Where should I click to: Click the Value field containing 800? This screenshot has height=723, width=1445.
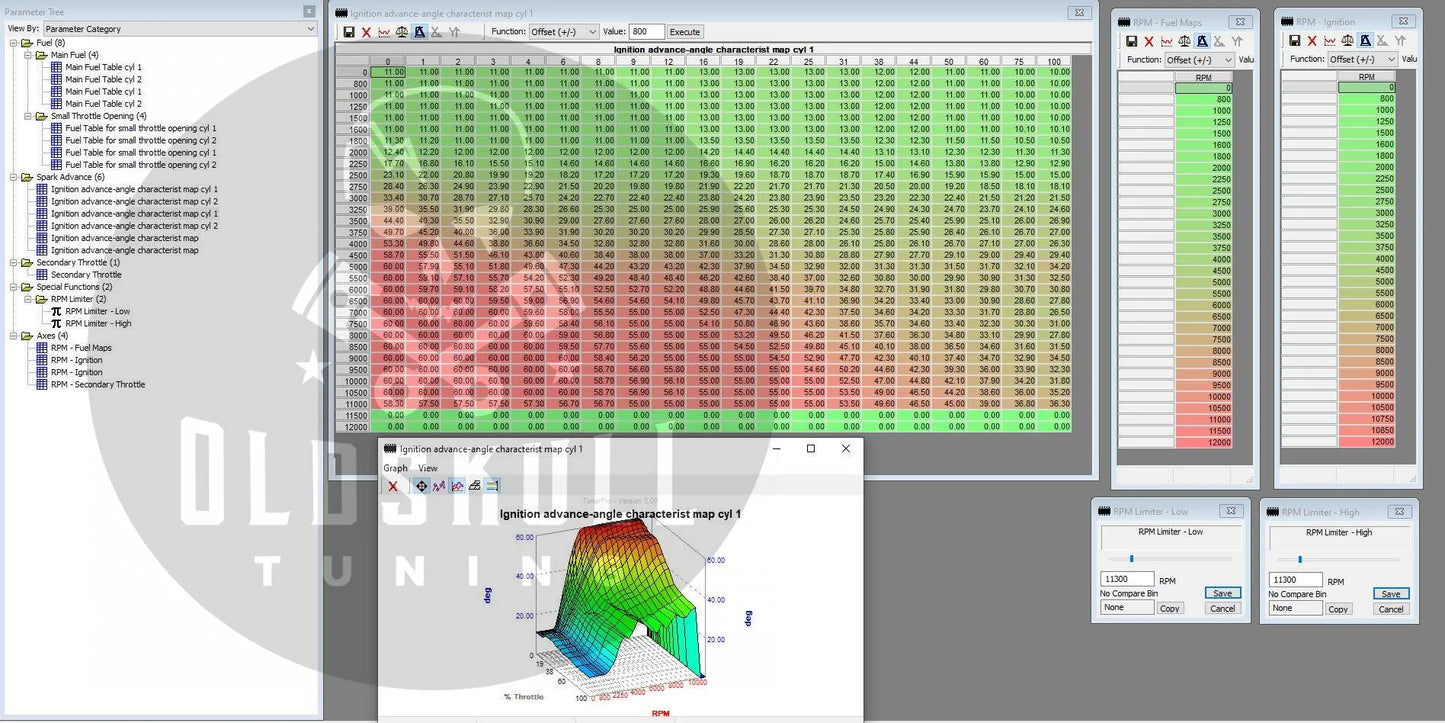[646, 32]
